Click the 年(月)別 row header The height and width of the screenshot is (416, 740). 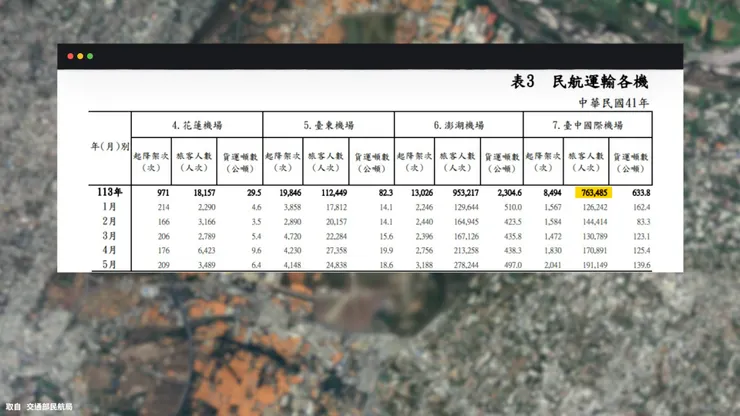pyautogui.click(x=110, y=146)
